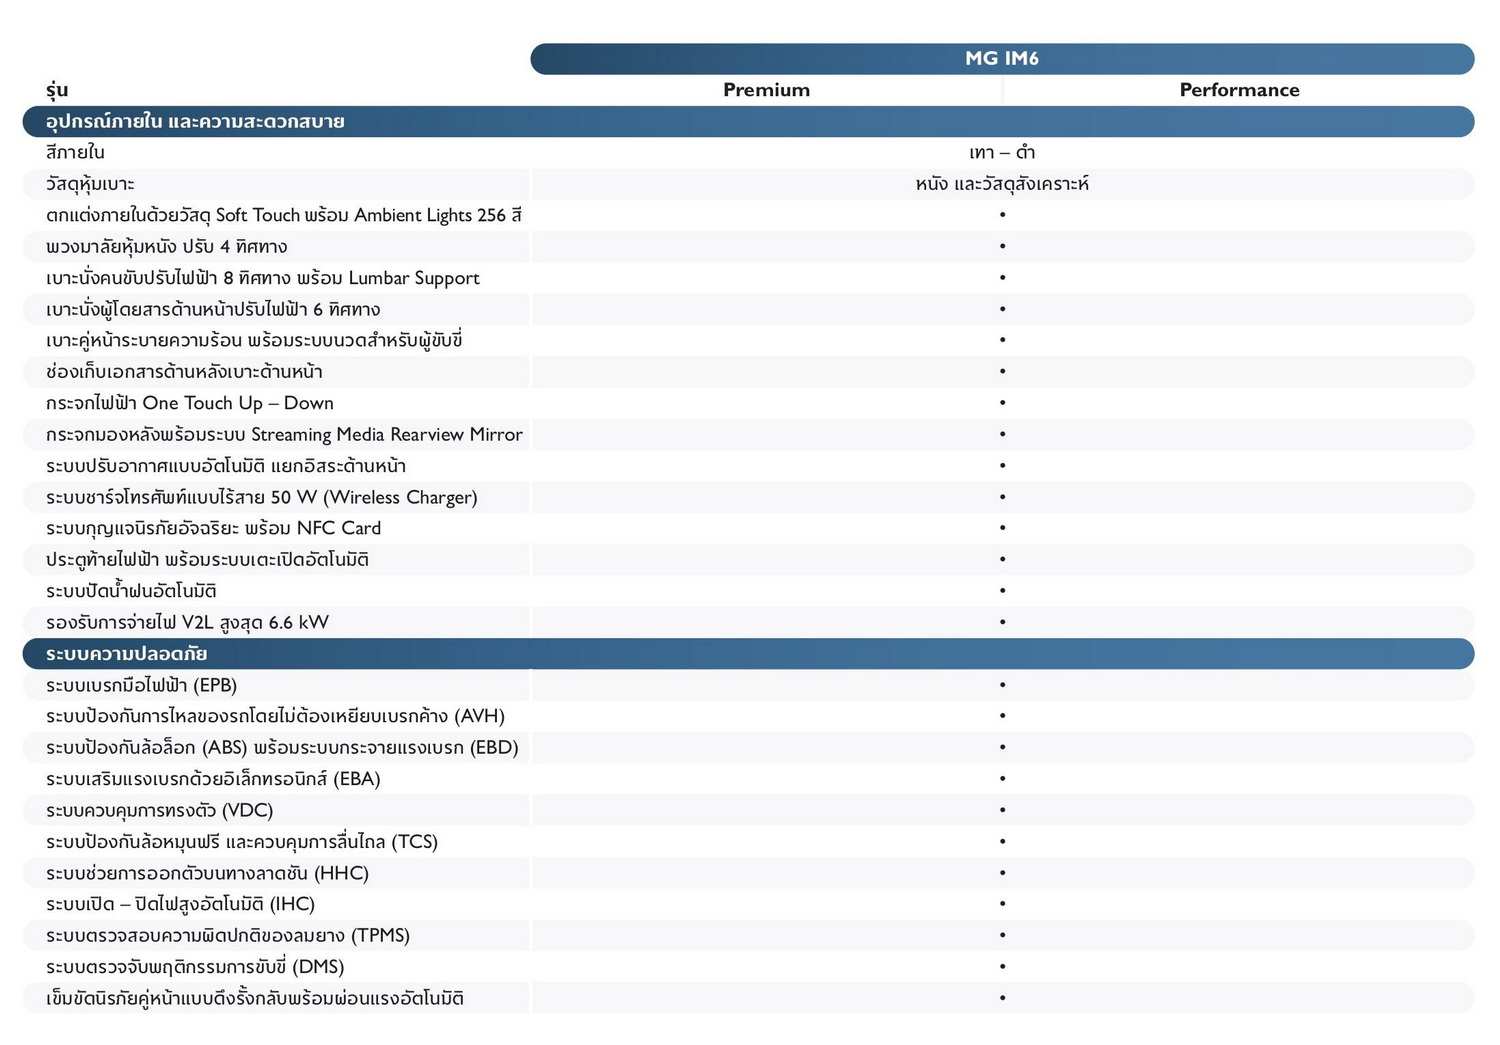Click the bullet in the EPB row
The height and width of the screenshot is (1045, 1500).
tap(1002, 685)
